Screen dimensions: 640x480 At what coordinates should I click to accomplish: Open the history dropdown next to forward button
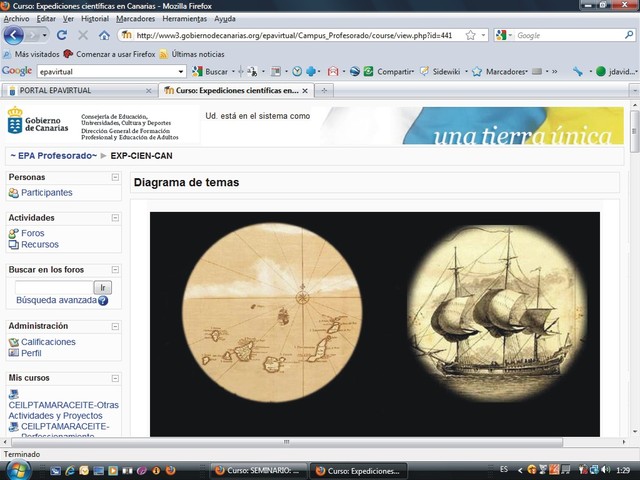44,36
